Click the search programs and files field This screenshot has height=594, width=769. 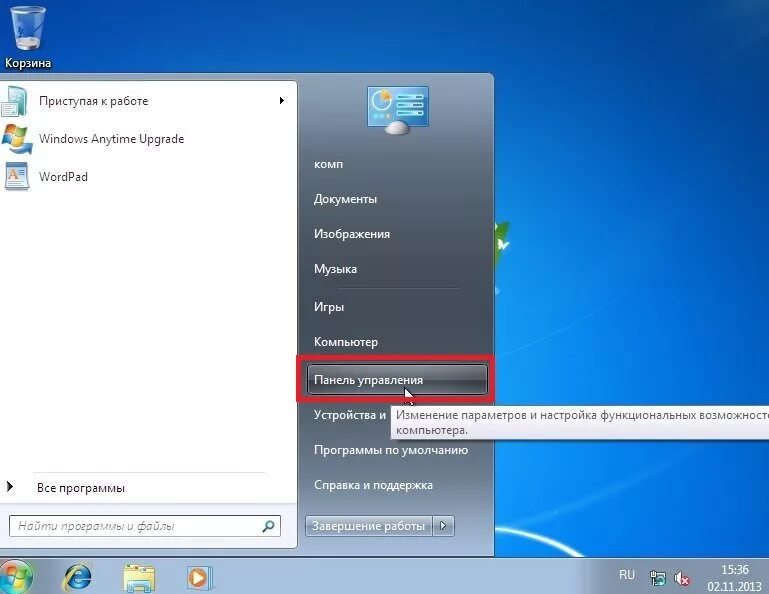pos(145,526)
